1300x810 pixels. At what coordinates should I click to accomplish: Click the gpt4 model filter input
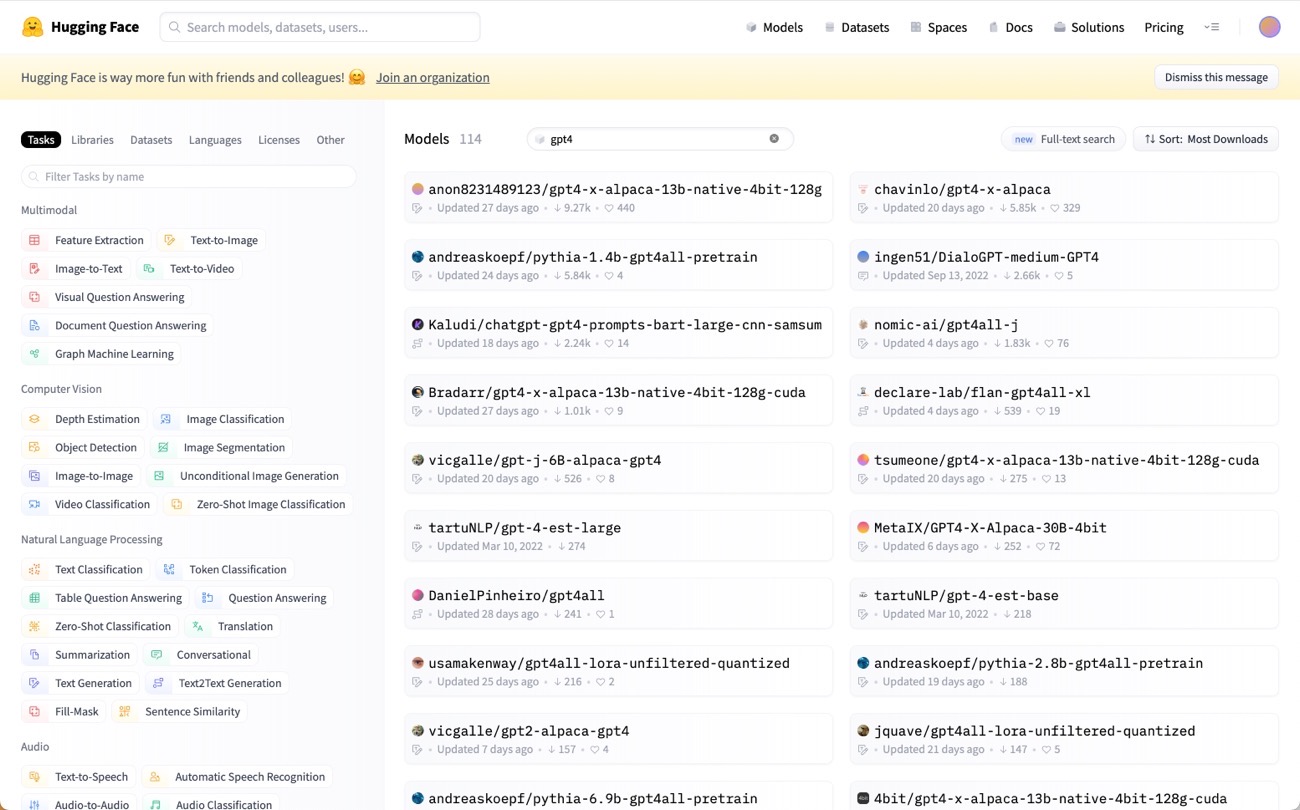click(x=660, y=139)
